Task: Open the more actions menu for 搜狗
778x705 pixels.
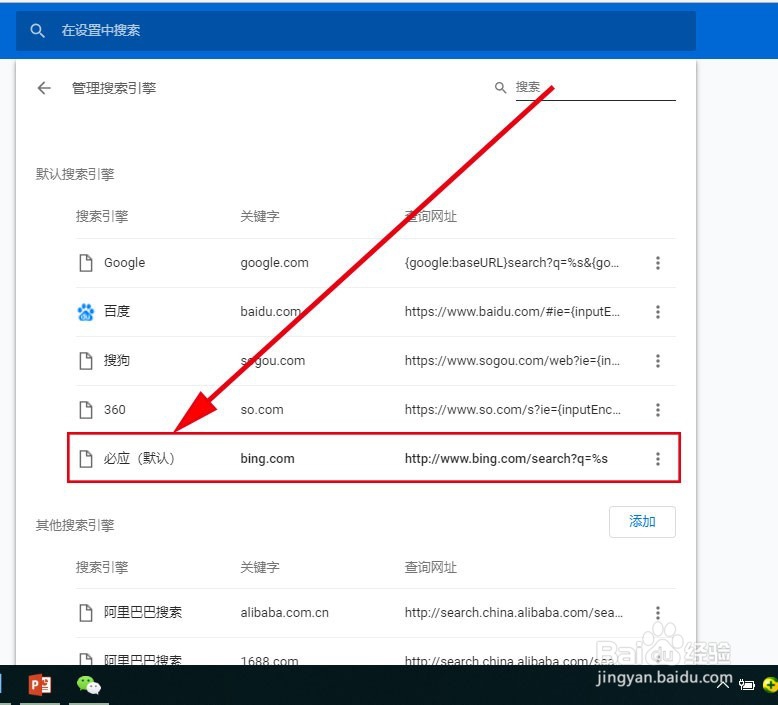Action: 657,361
